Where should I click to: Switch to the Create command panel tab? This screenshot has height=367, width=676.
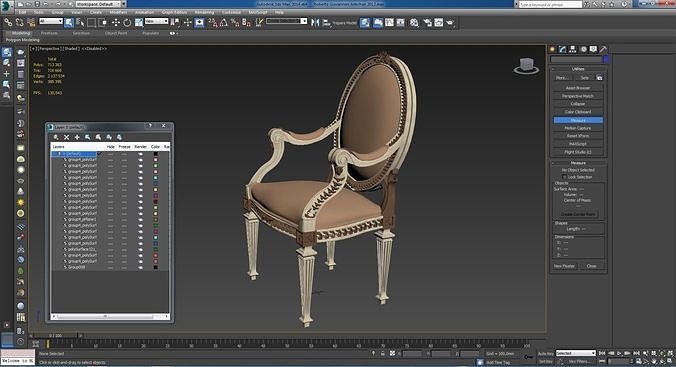click(x=553, y=49)
